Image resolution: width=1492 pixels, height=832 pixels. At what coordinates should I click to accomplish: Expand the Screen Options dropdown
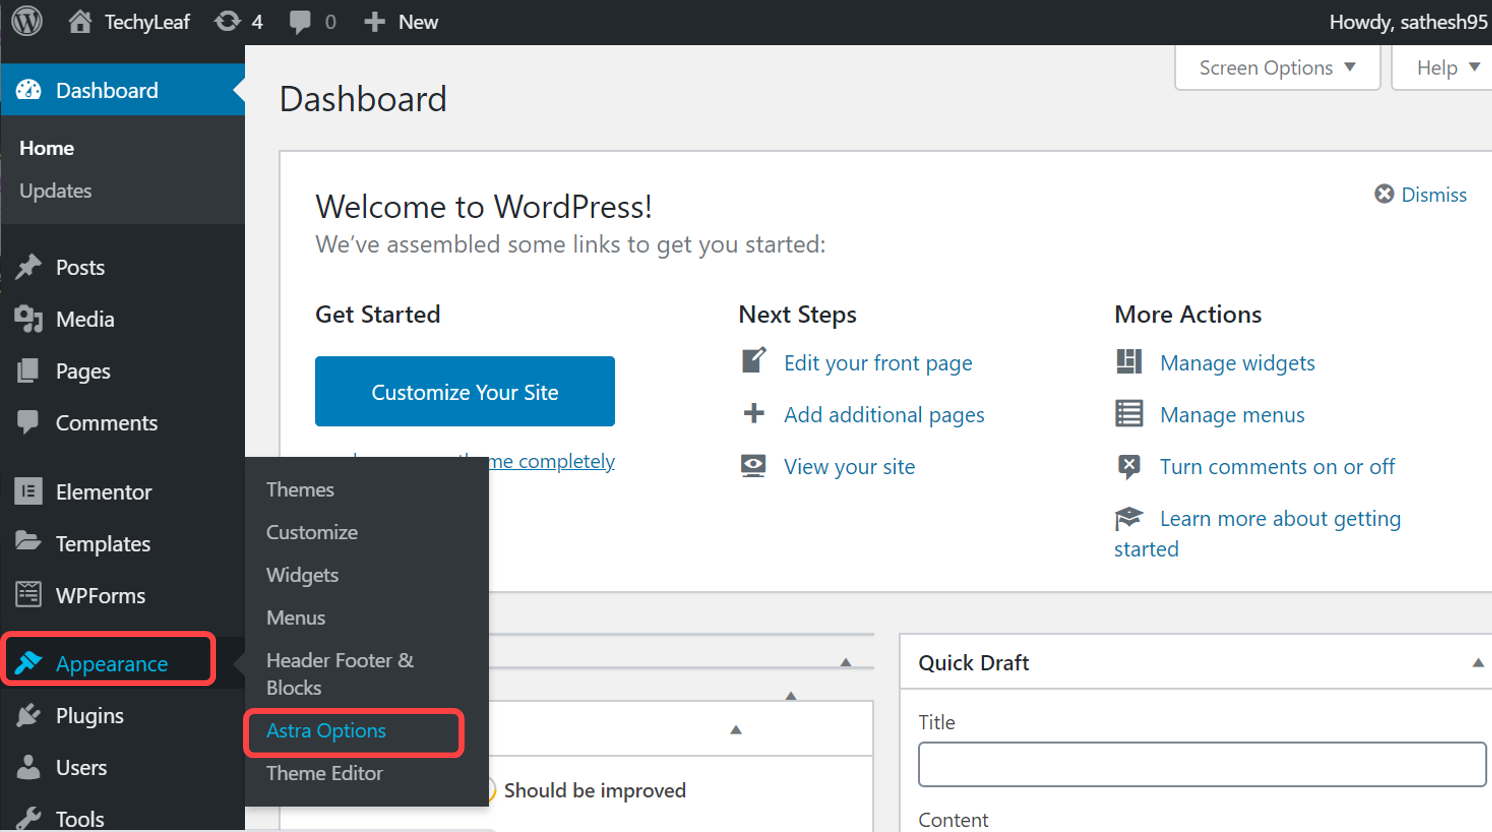(x=1277, y=68)
